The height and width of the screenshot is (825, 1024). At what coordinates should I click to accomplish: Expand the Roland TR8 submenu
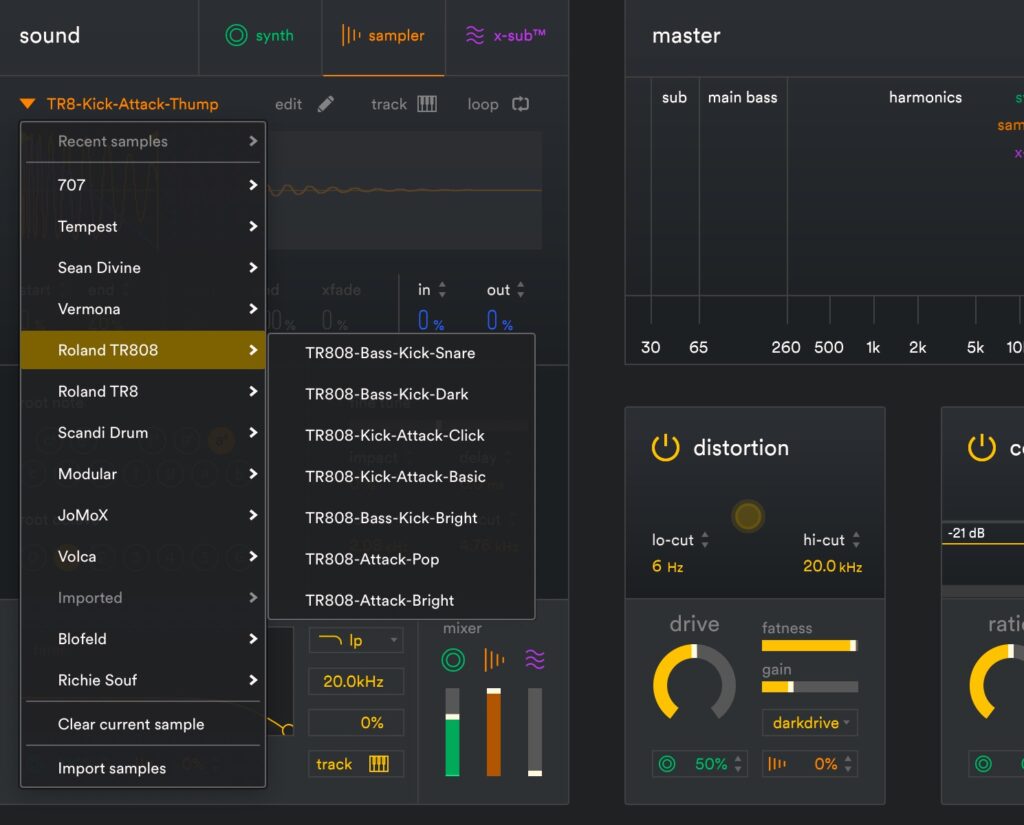tap(143, 392)
